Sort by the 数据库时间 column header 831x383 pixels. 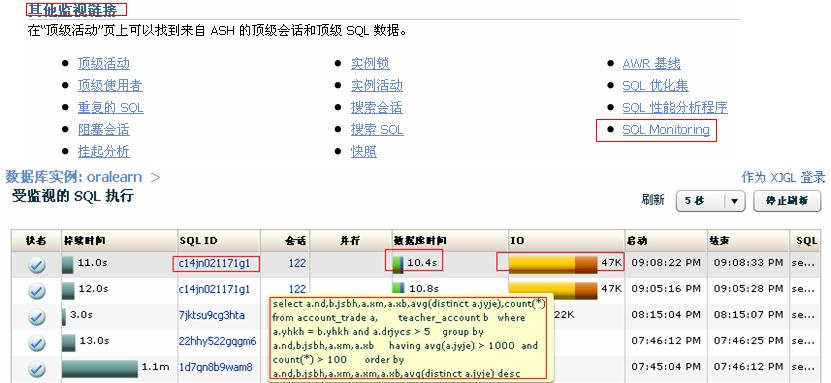tap(420, 241)
